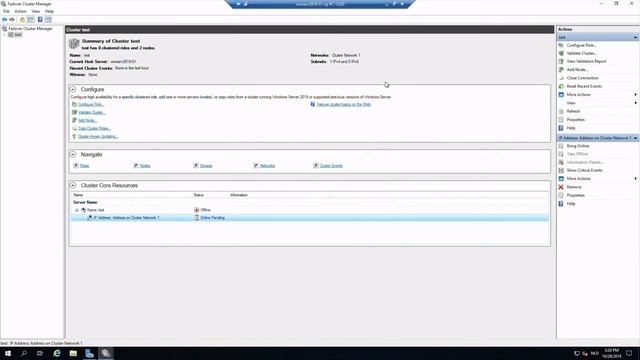
Task: Click the Name column header
Action: [78, 195]
